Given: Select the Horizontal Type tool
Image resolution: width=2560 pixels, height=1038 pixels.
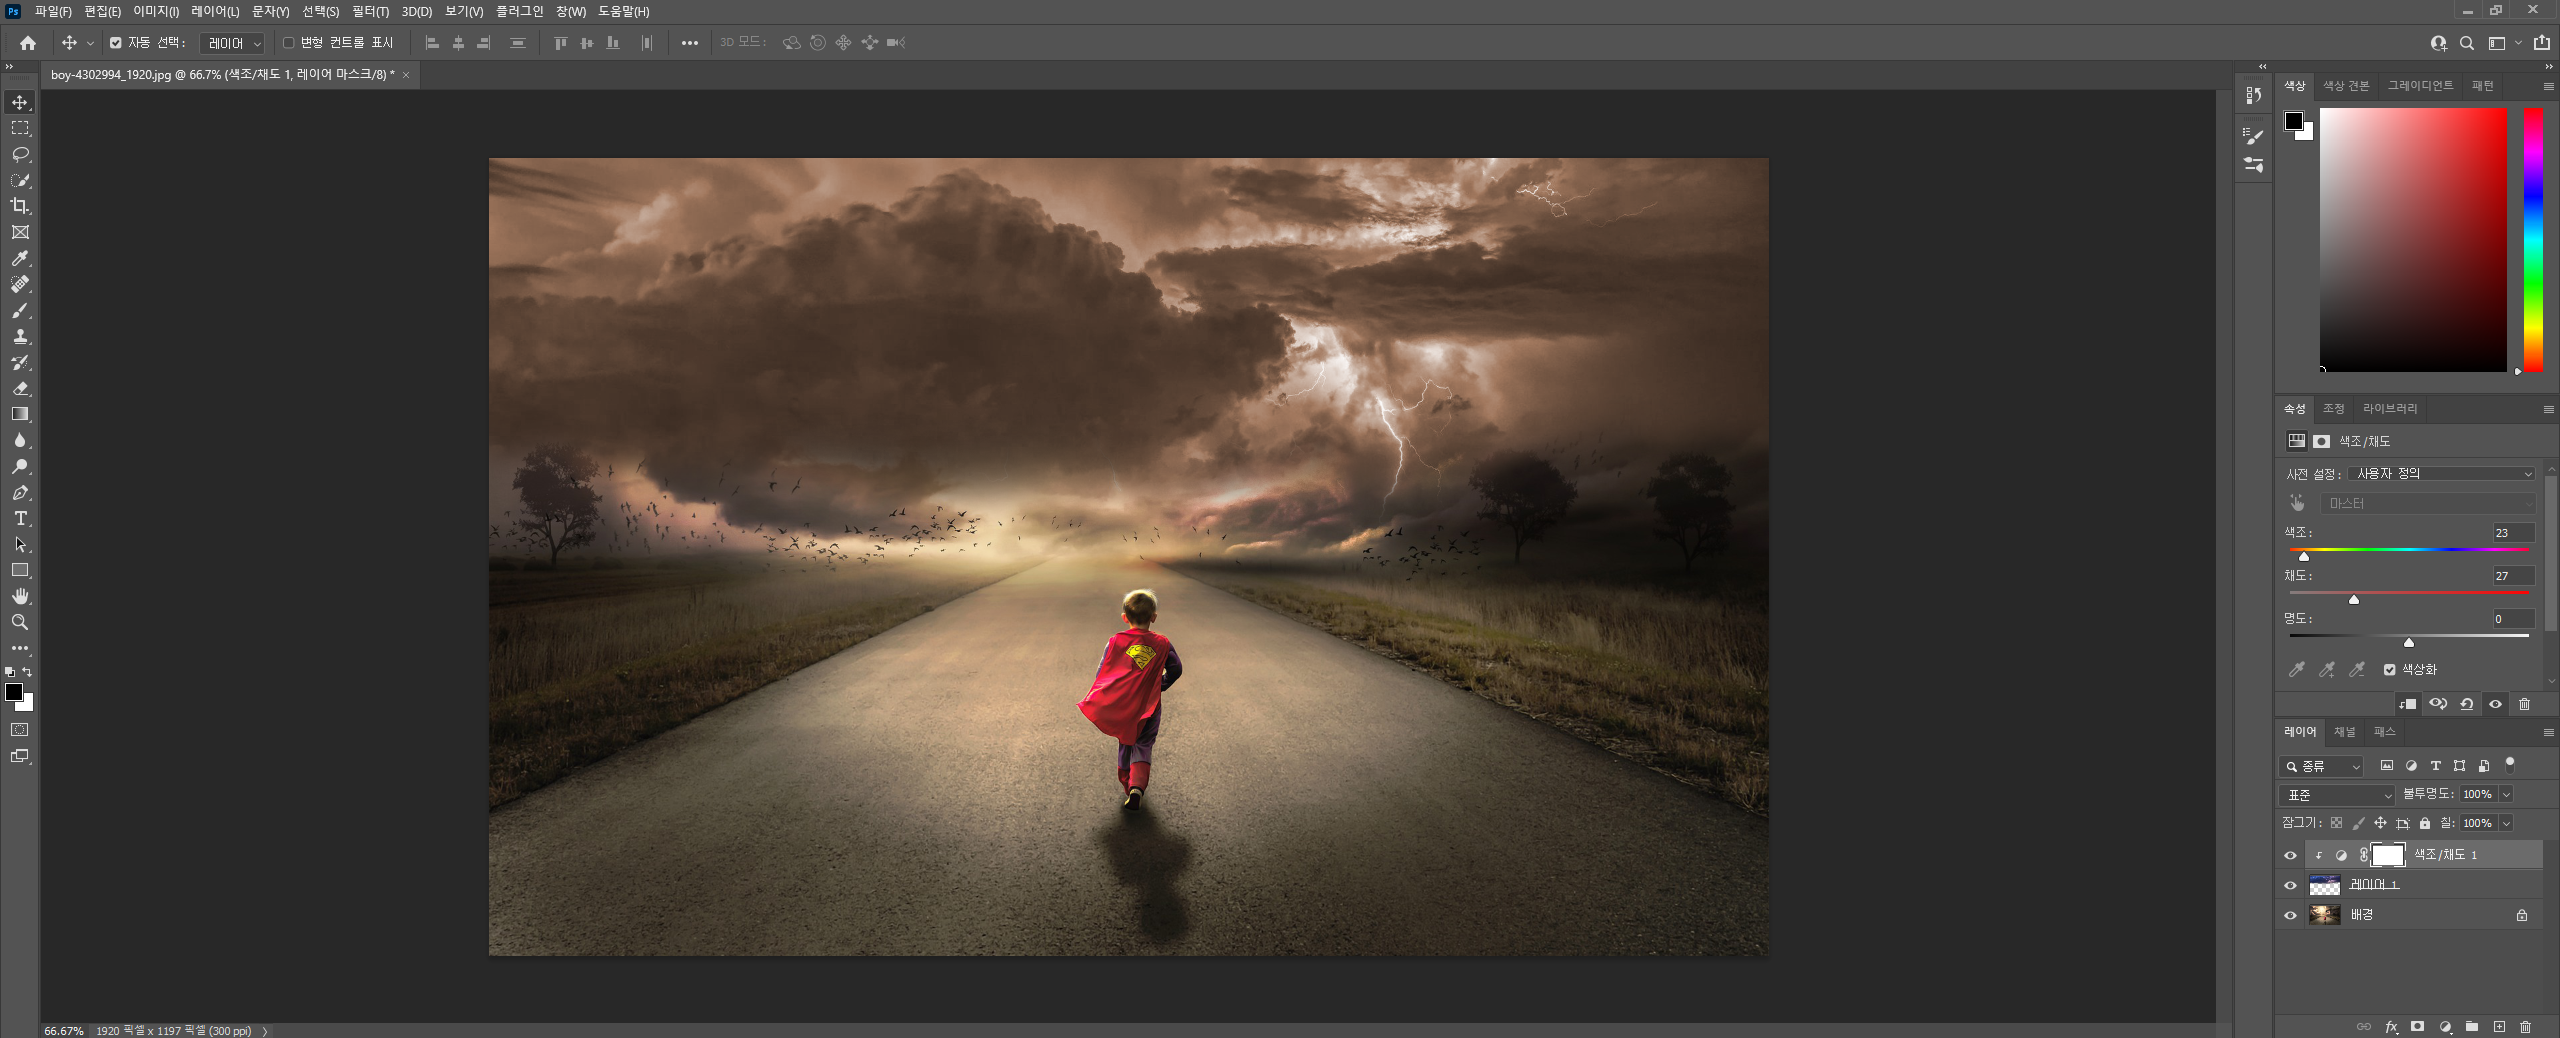Looking at the screenshot, I should tap(20, 518).
